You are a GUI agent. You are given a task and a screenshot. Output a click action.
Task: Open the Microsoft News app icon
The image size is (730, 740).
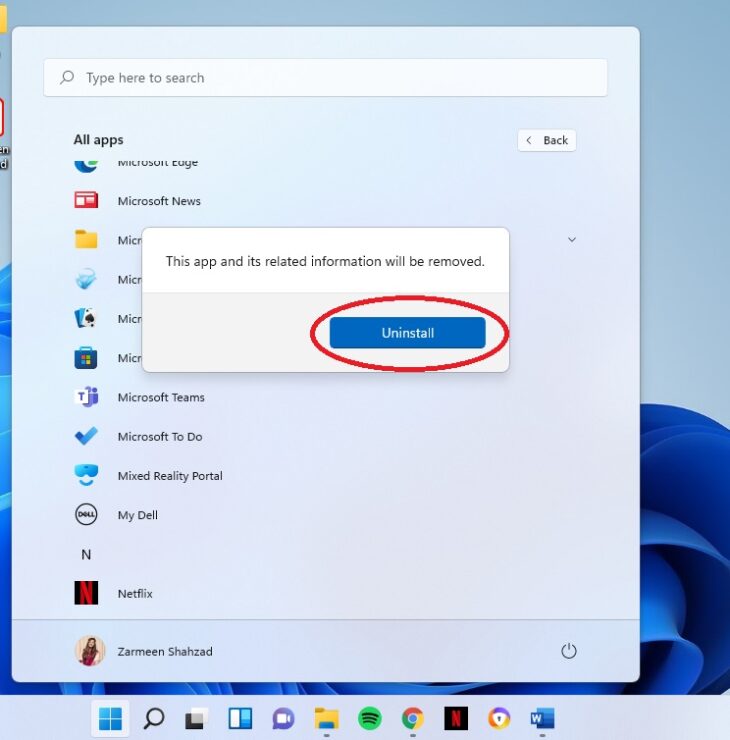point(86,200)
